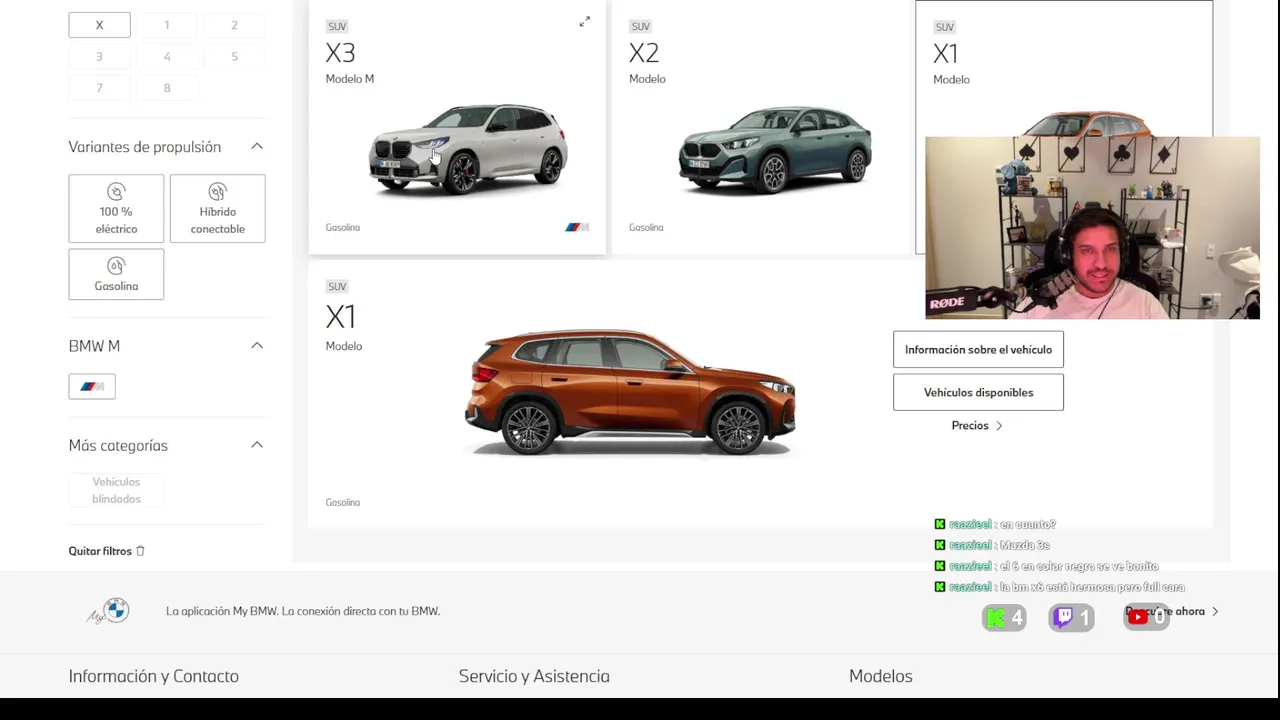
Task: Click the Gasolina label under the X2 card
Action: point(646,227)
